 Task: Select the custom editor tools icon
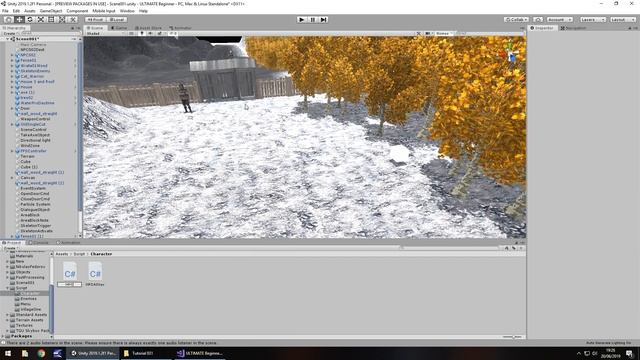(72, 20)
